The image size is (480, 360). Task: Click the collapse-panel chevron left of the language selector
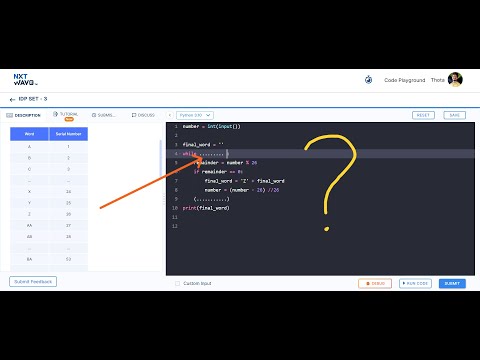[x=170, y=115]
